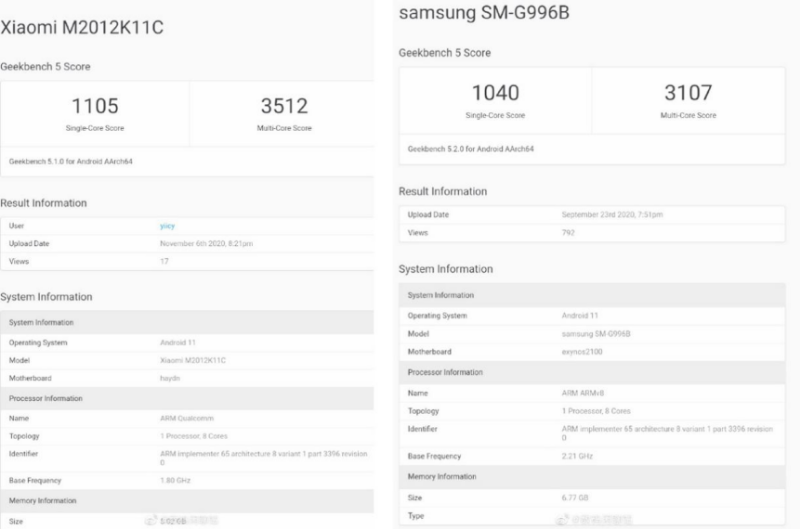Click Xiaomi 'Result Information' heading
Viewport: 801px width, 530px height.
(x=43, y=203)
